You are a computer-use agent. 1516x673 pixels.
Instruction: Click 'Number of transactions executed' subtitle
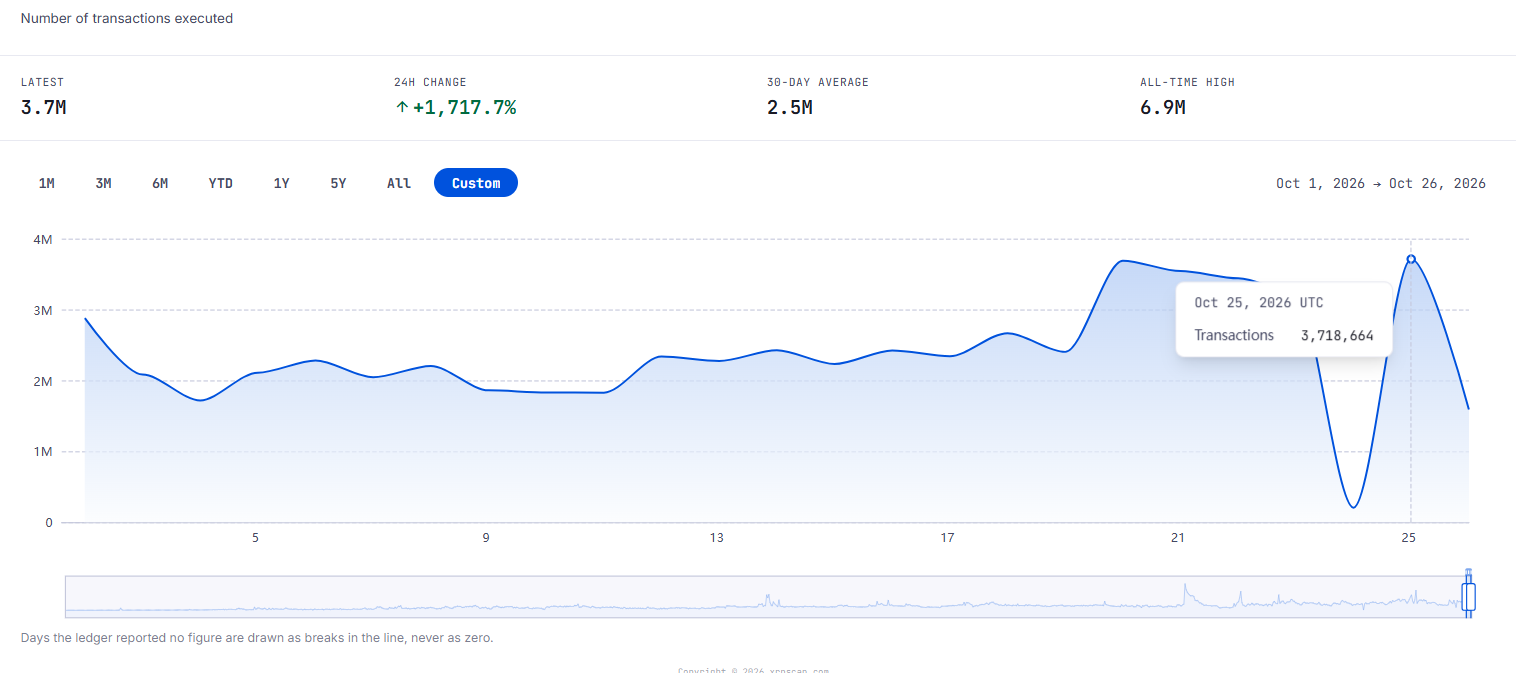(127, 18)
